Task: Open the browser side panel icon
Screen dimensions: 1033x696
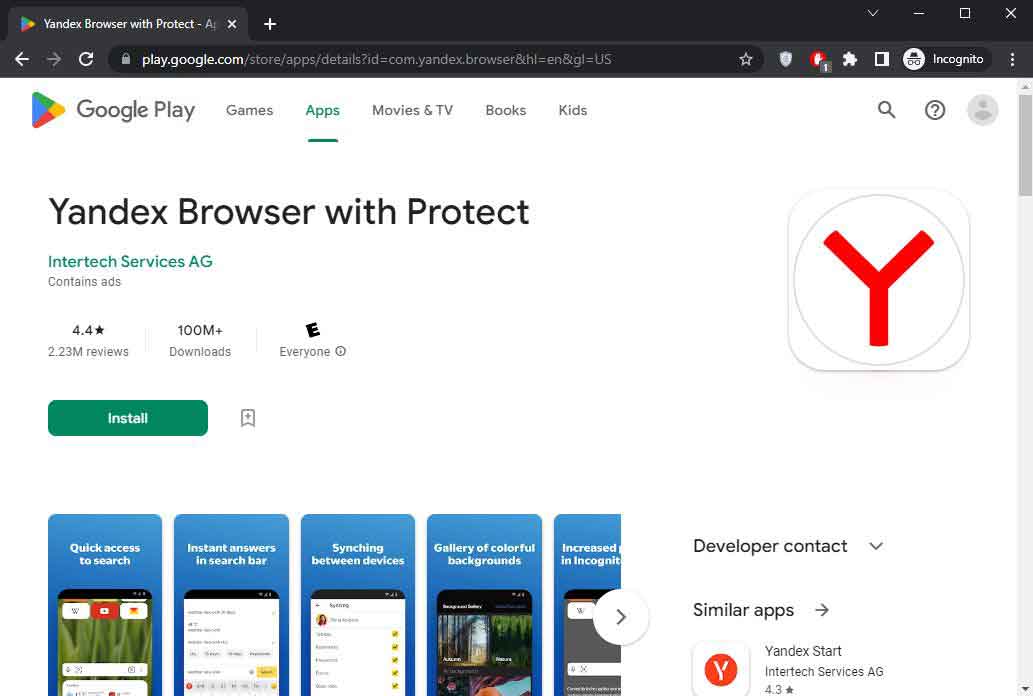Action: coord(881,59)
